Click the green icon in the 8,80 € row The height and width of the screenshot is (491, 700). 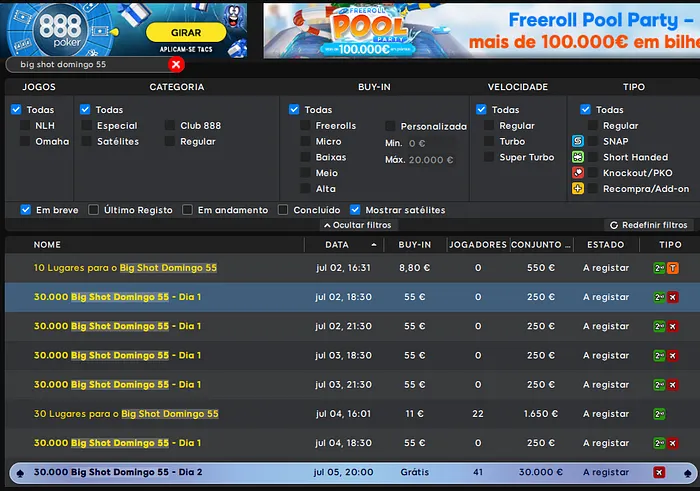click(659, 268)
